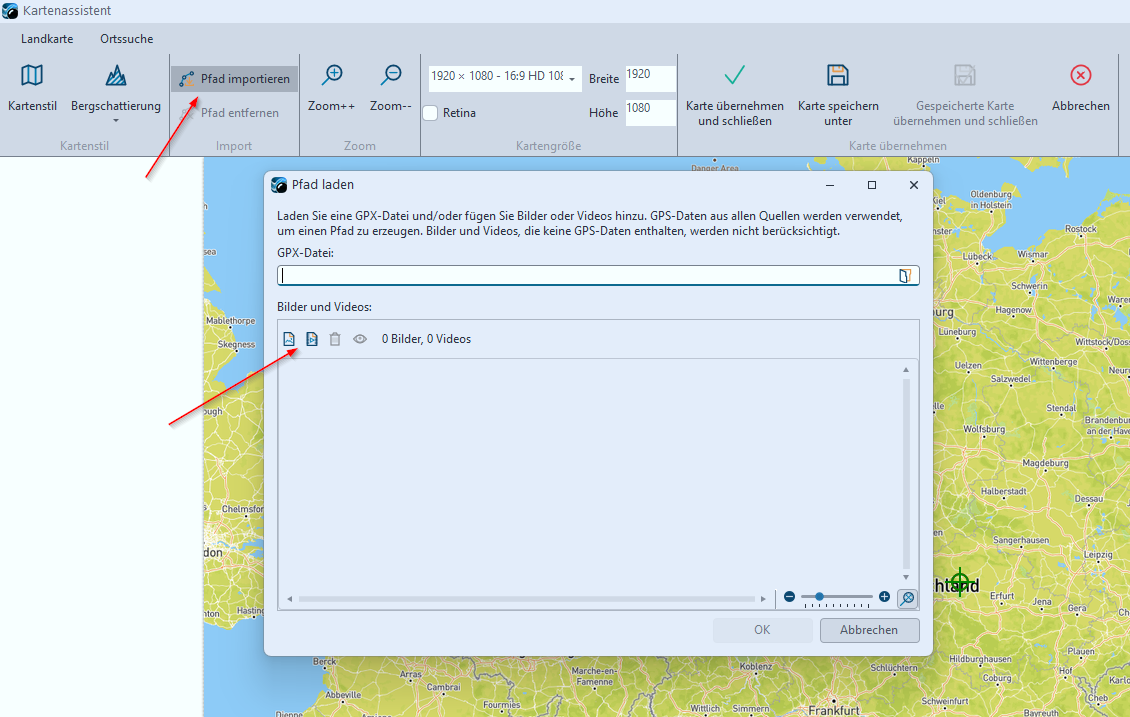Click the plus thumbnail zoom button
Image resolution: width=1130 pixels, height=717 pixels.
coord(884,597)
